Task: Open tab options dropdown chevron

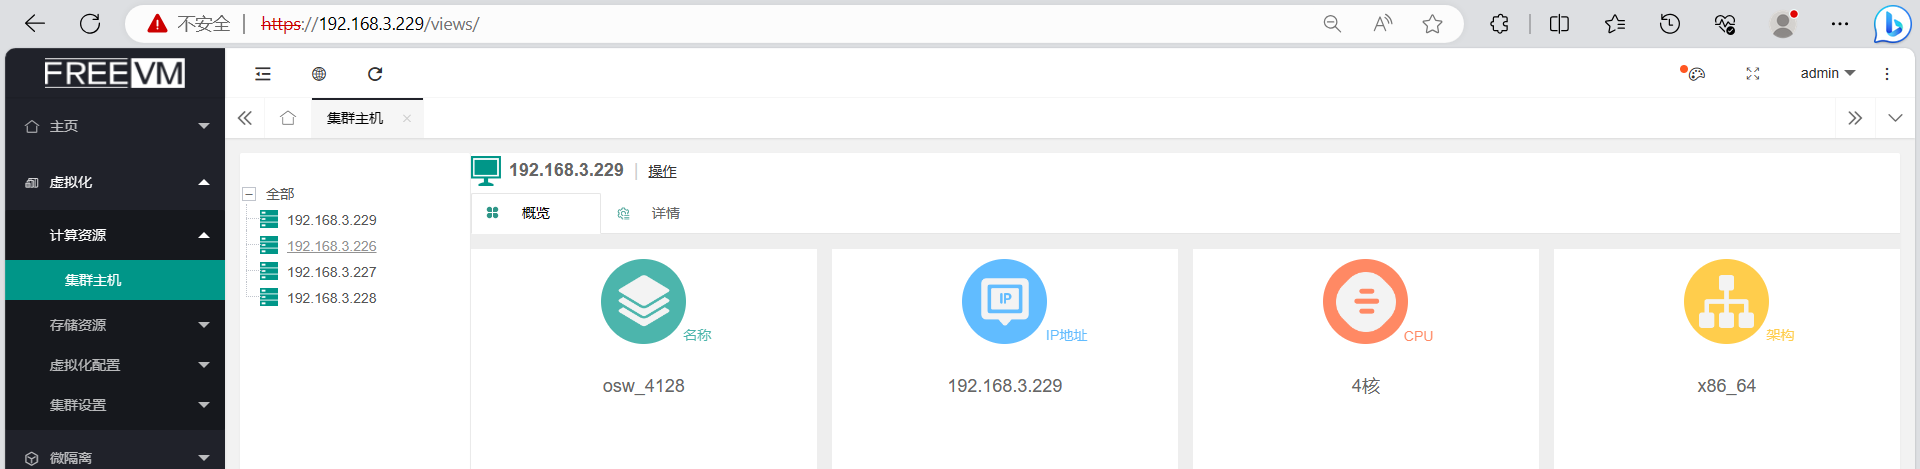Action: point(1895,118)
